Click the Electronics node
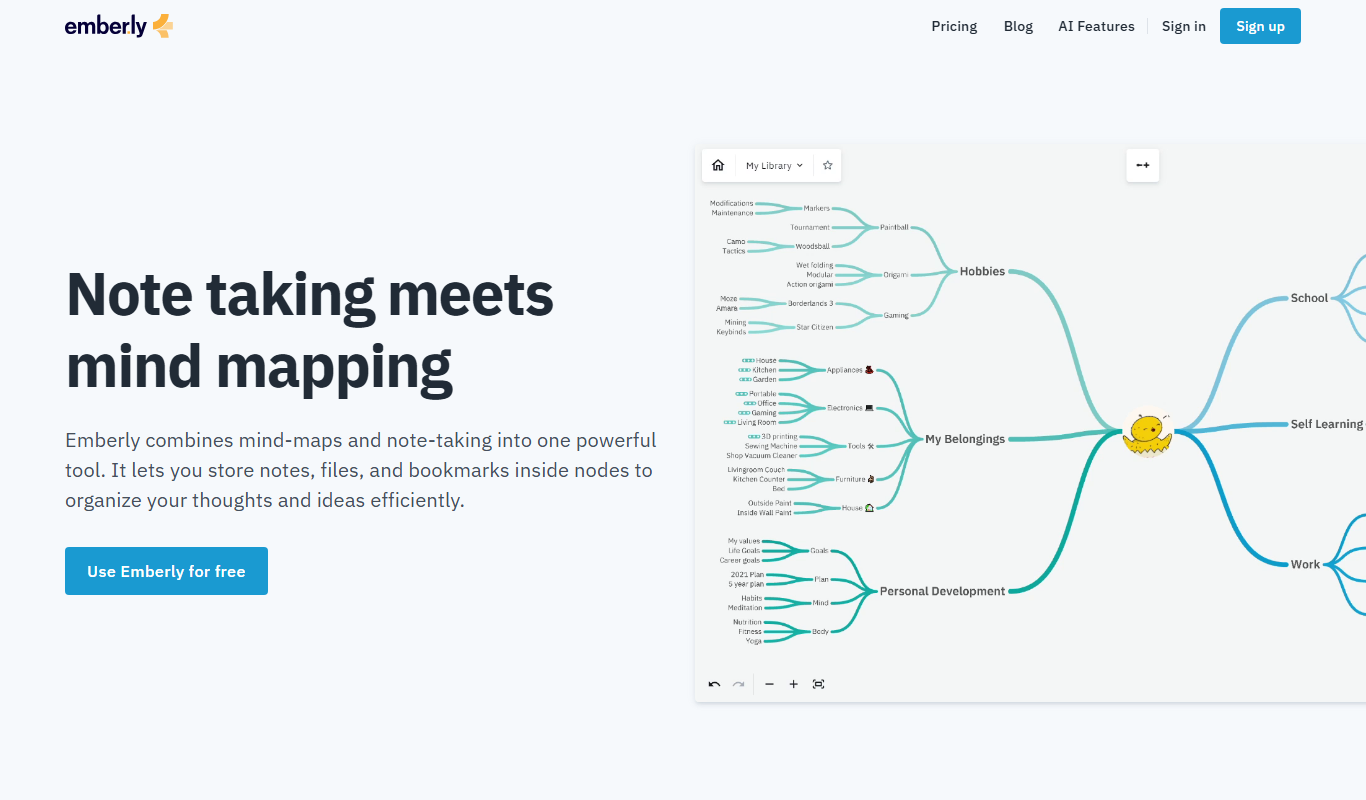Image resolution: width=1366 pixels, height=800 pixels. tap(850, 408)
